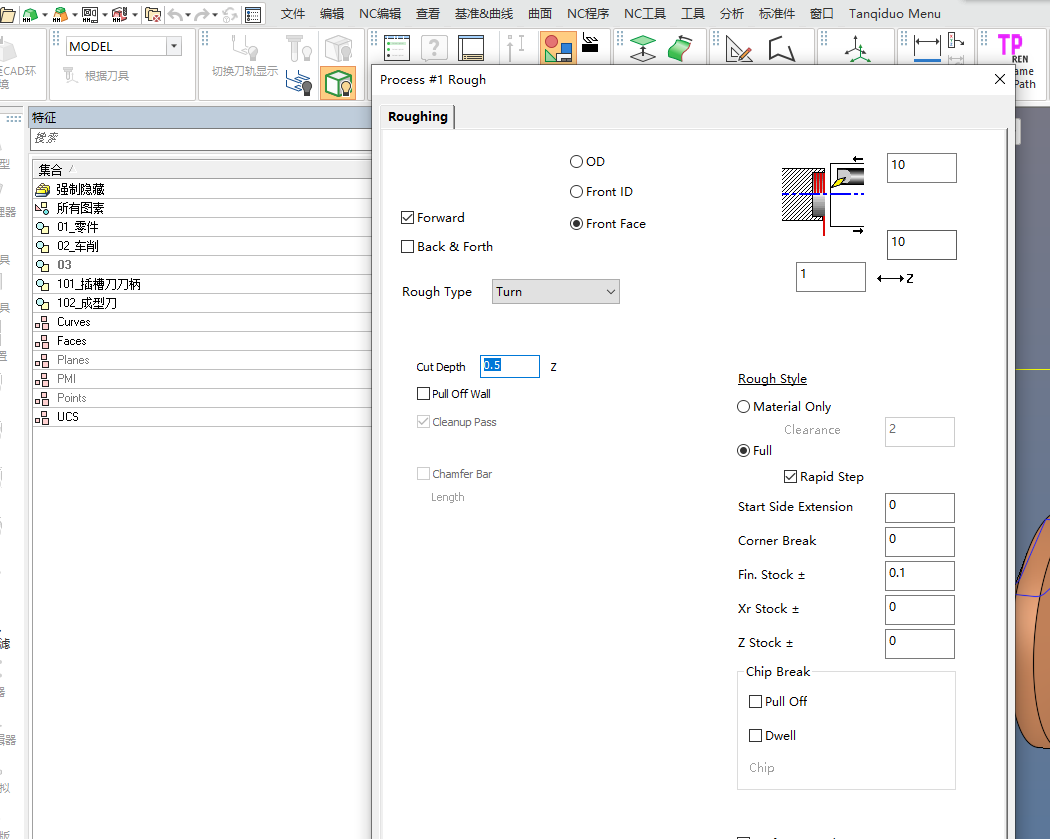Screen dimensions: 1050x839
Task: Click the folder with red X icon
Action: [153, 13]
